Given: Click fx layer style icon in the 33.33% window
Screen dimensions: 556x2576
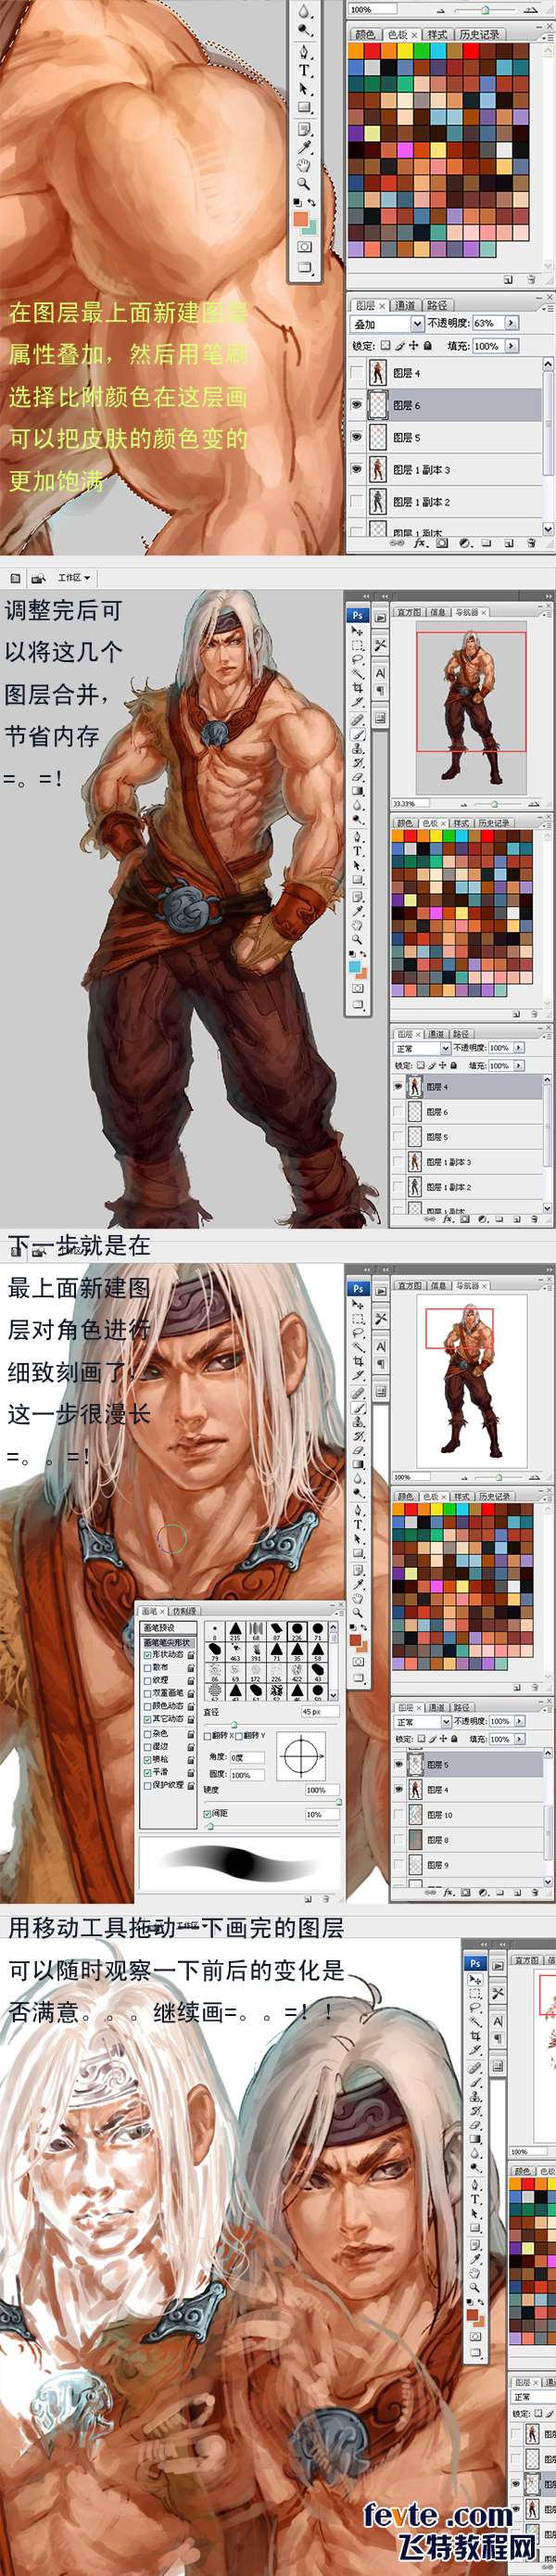Looking at the screenshot, I should pos(449,1219).
